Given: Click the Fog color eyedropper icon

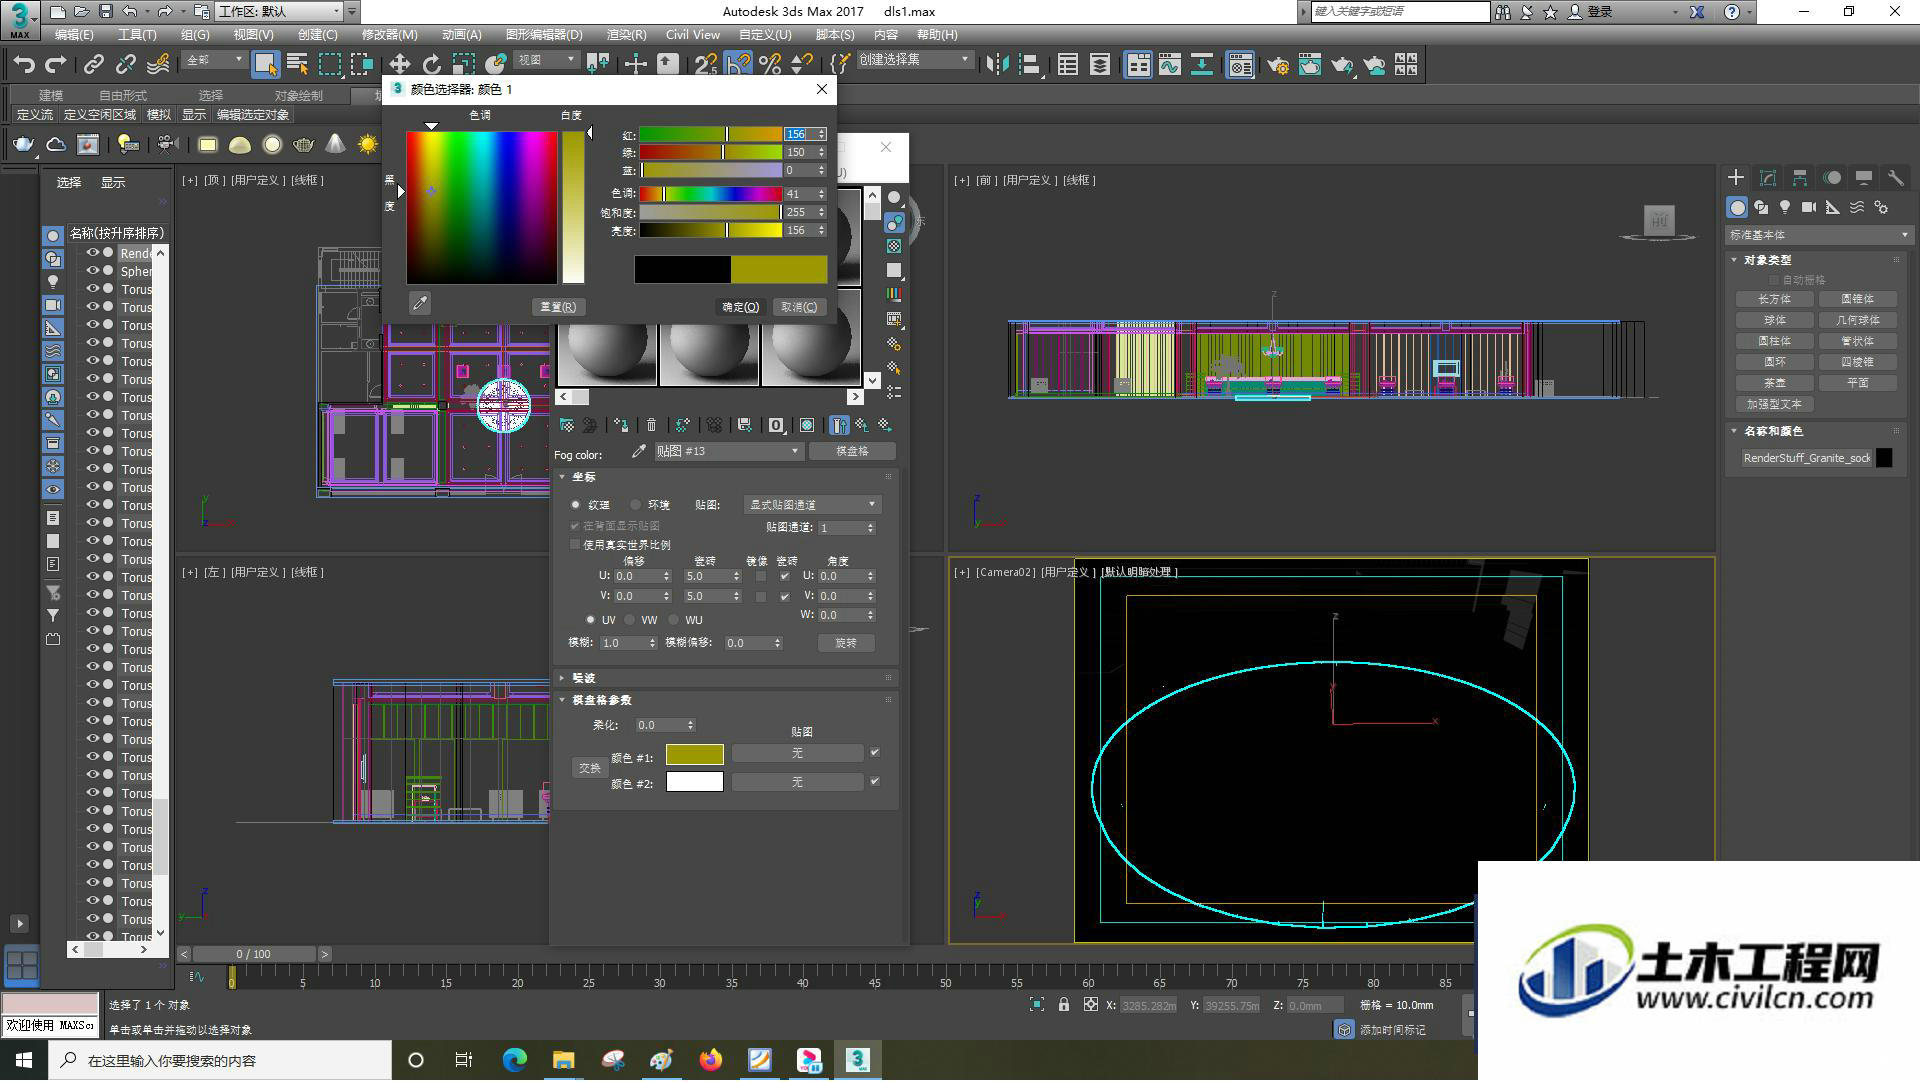Looking at the screenshot, I should pos(639,452).
